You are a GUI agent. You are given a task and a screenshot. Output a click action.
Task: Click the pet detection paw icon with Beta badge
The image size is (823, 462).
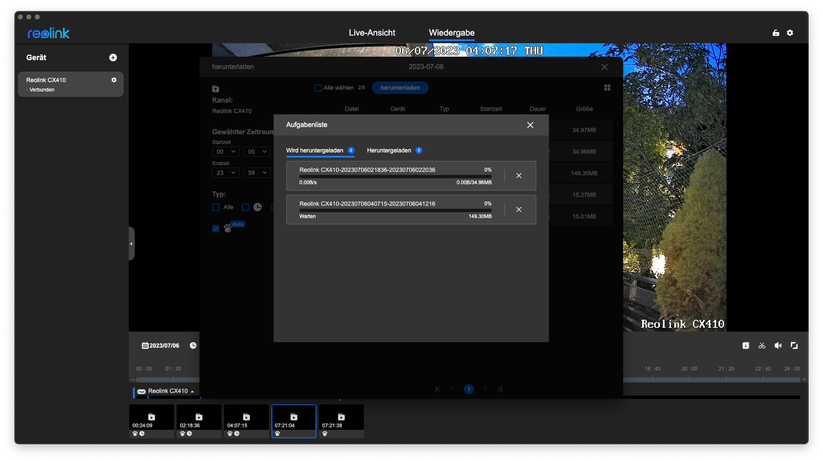point(228,228)
